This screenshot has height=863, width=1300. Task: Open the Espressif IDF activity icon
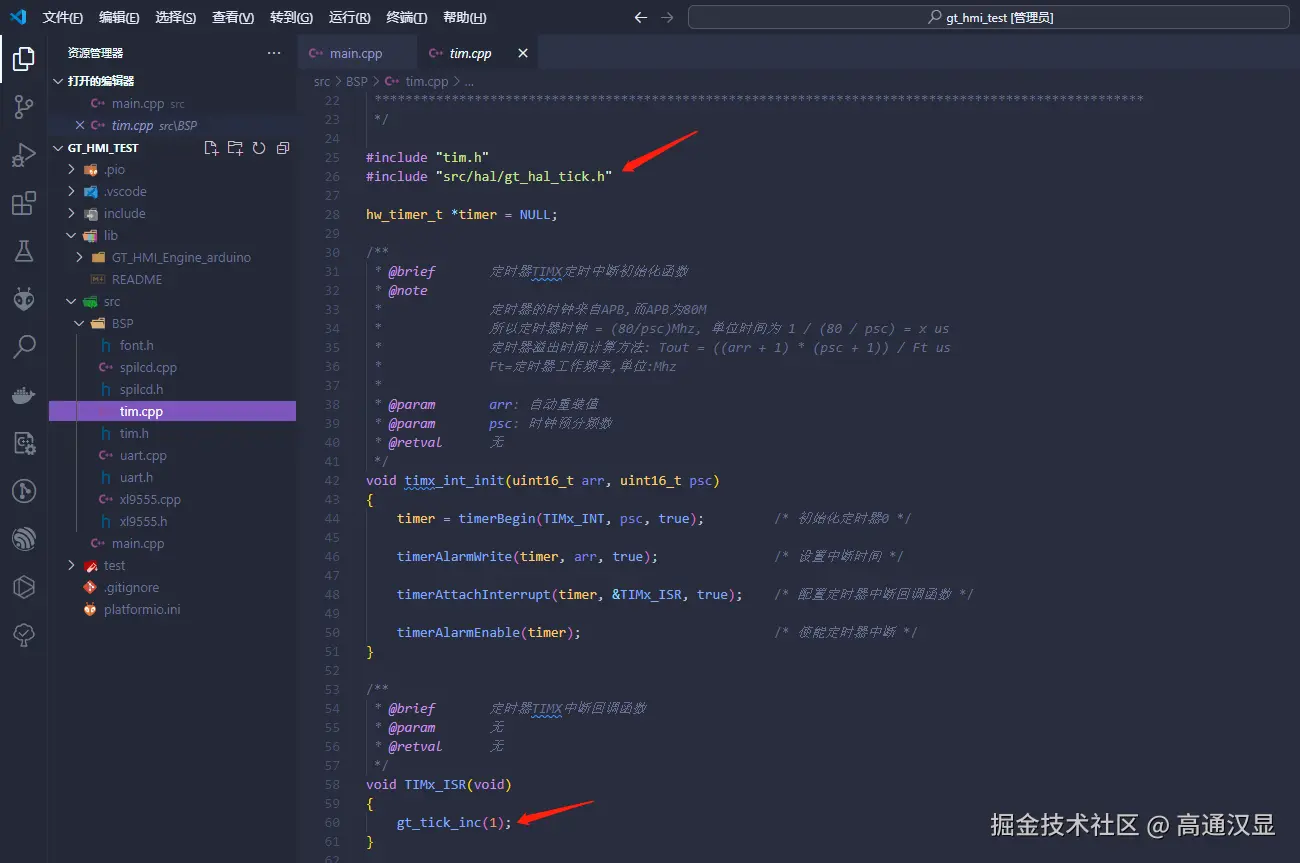pyautogui.click(x=24, y=539)
